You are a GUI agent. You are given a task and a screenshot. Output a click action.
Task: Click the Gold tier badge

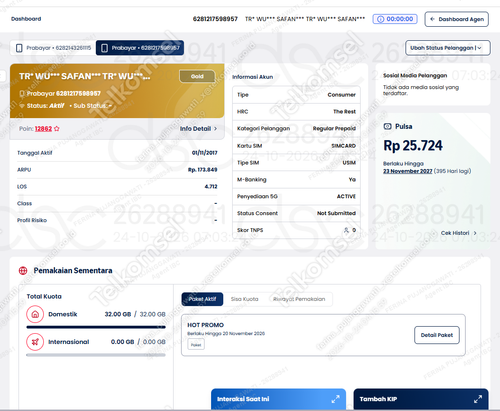coord(197,76)
